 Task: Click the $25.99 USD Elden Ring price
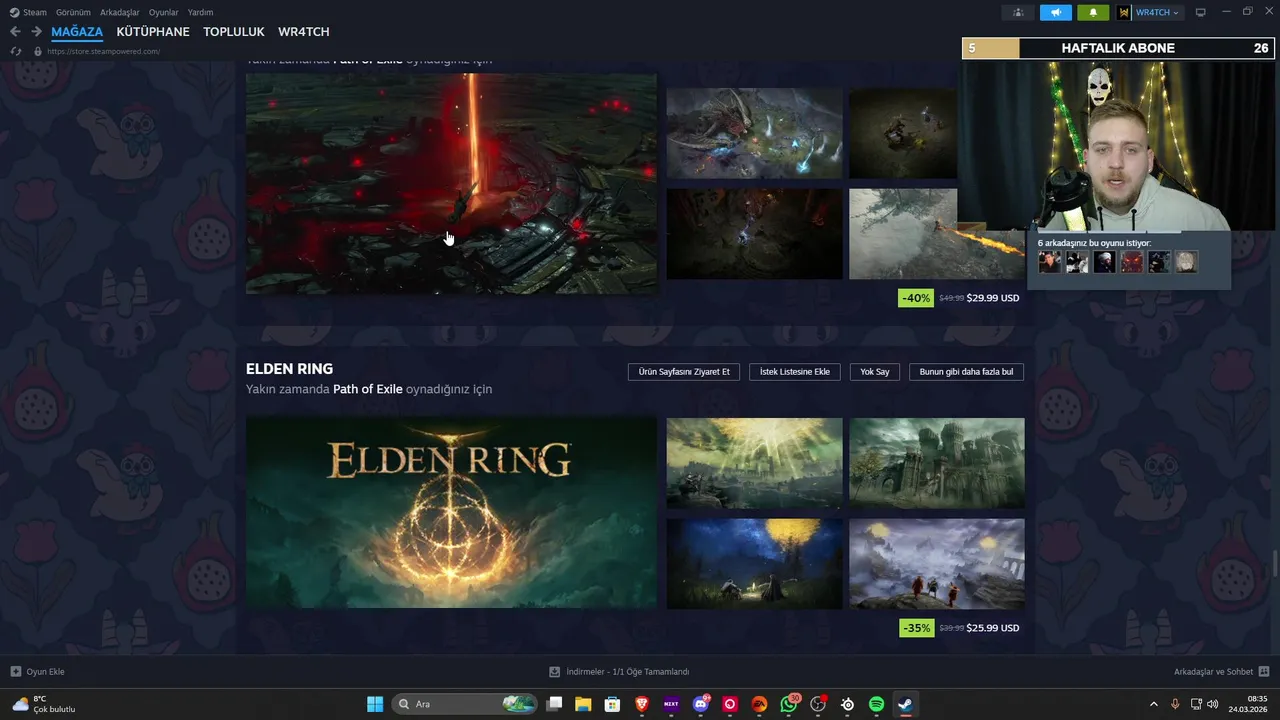pyautogui.click(x=993, y=628)
